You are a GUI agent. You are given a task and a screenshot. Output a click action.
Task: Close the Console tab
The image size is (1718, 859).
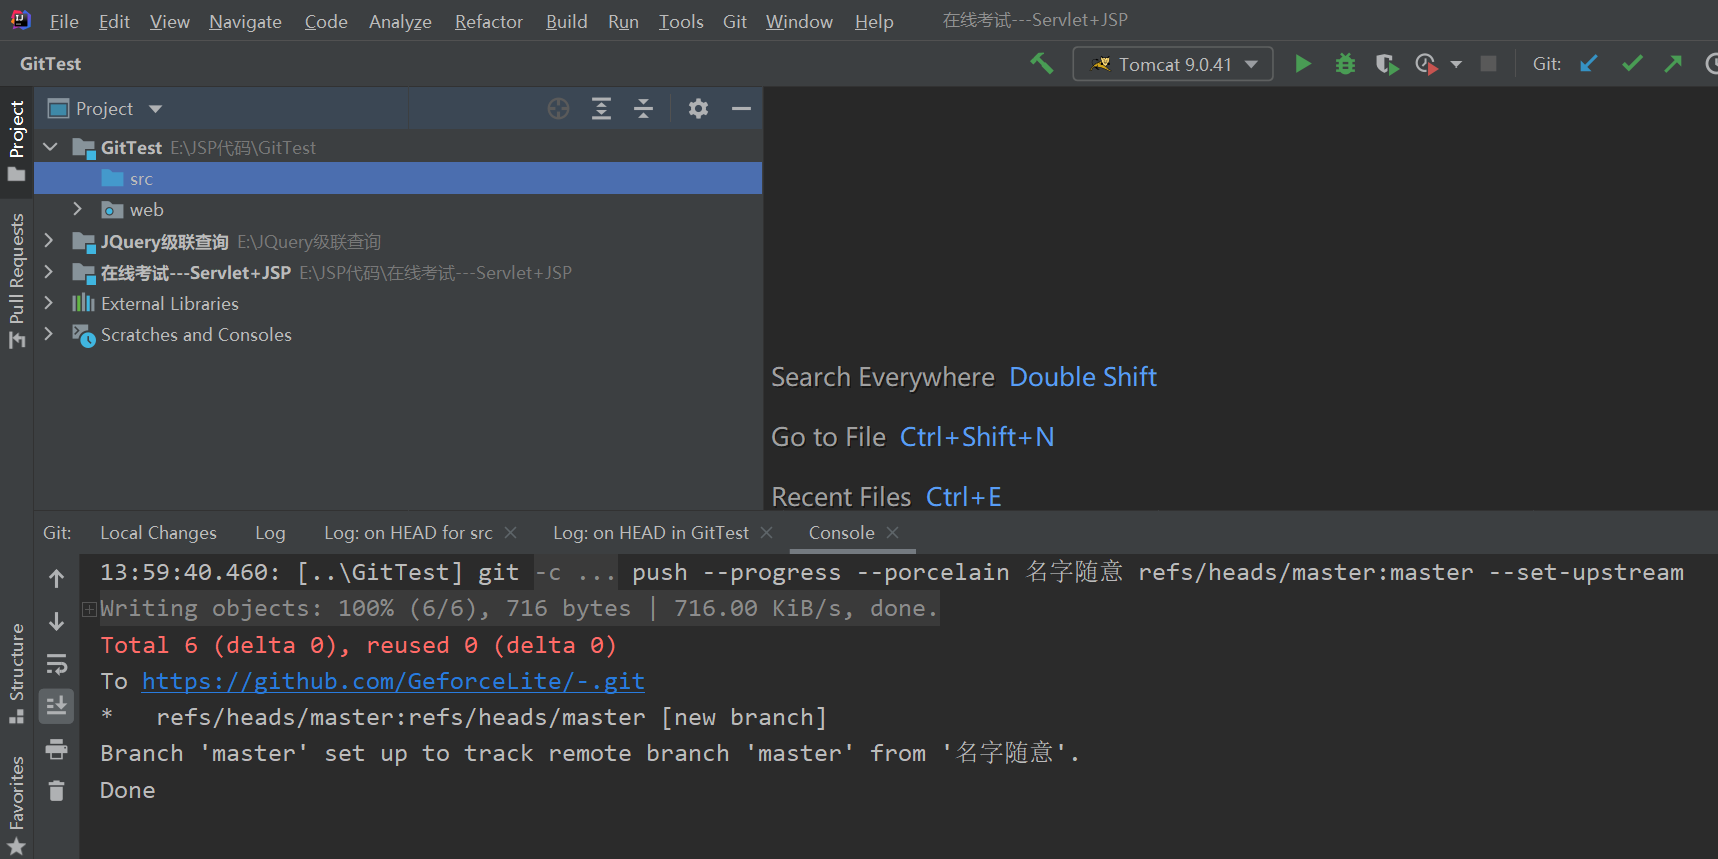click(x=893, y=533)
